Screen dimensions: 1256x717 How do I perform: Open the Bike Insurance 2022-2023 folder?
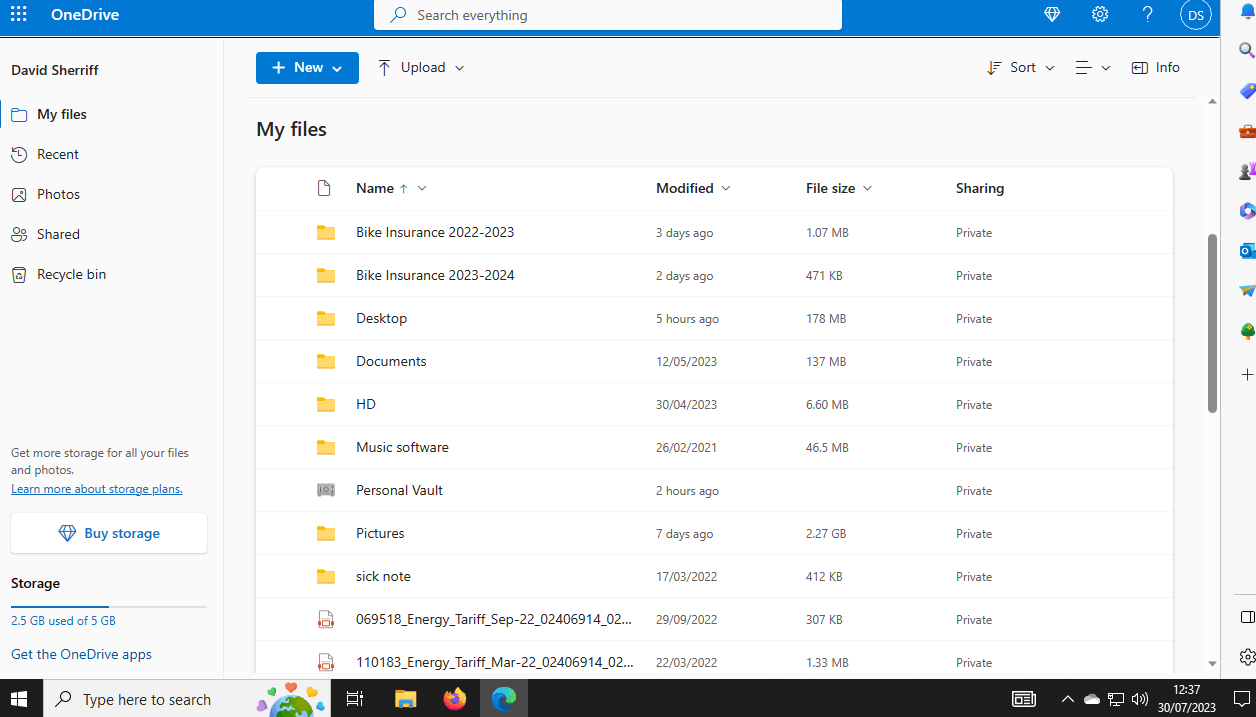coord(435,232)
